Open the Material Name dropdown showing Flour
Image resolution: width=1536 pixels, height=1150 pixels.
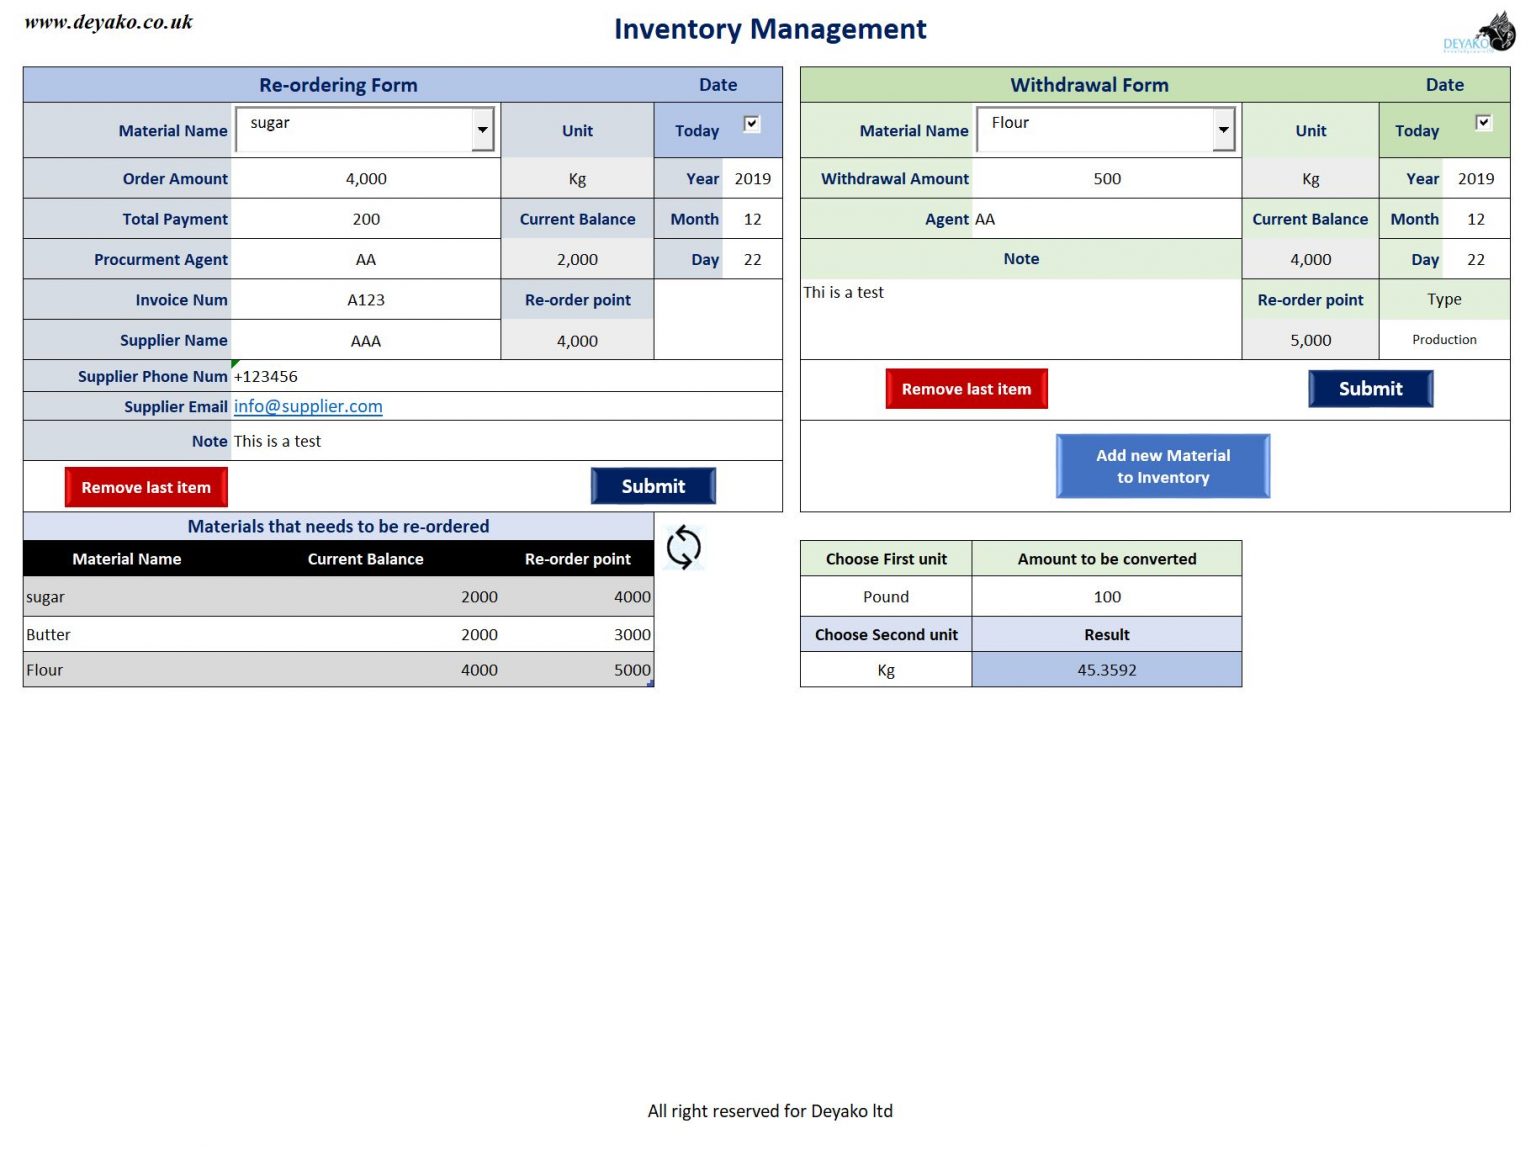click(x=1224, y=129)
